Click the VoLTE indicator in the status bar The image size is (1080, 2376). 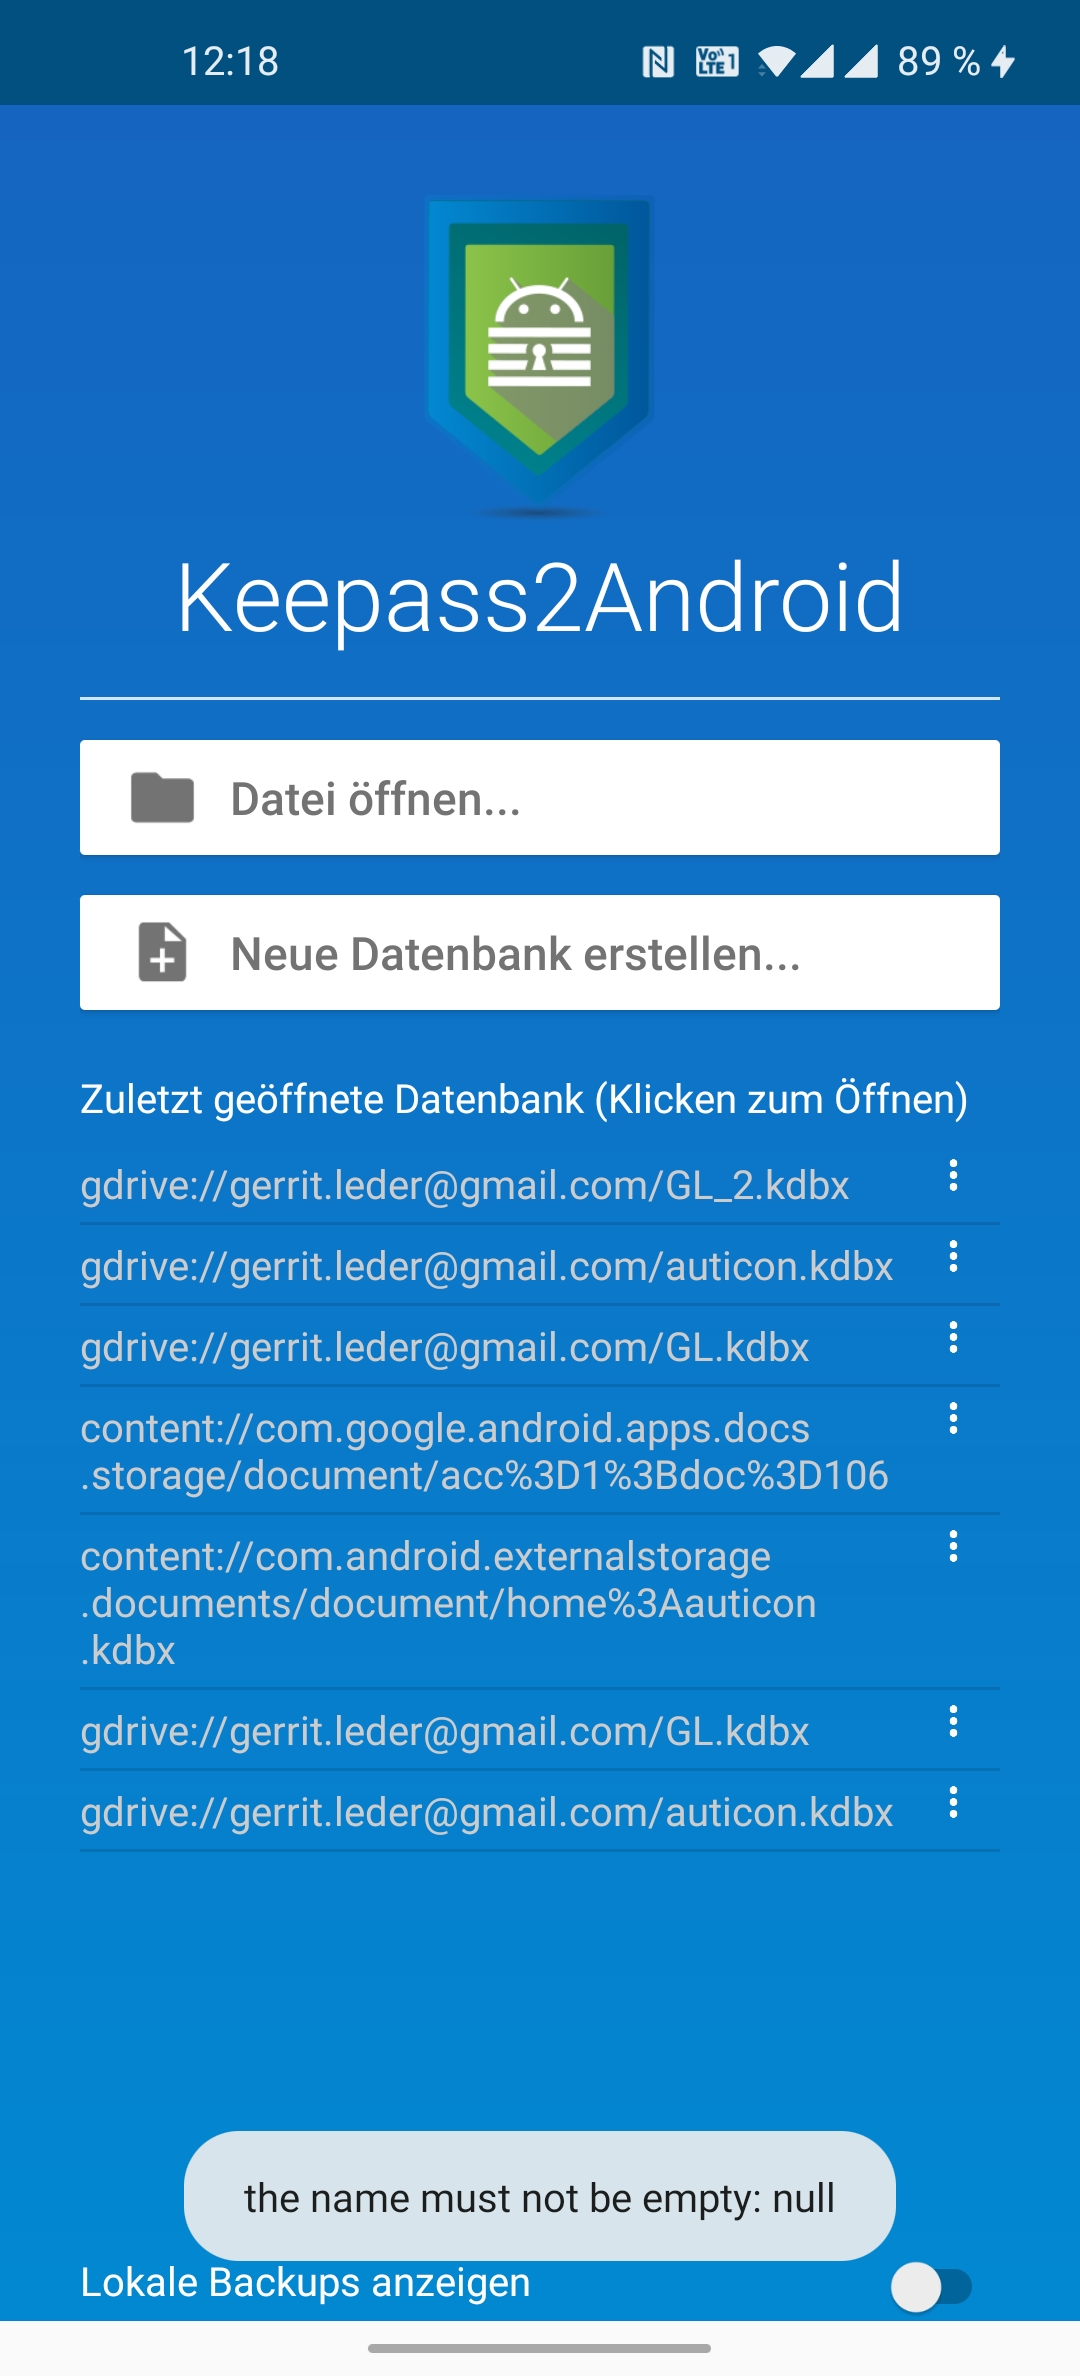click(718, 62)
